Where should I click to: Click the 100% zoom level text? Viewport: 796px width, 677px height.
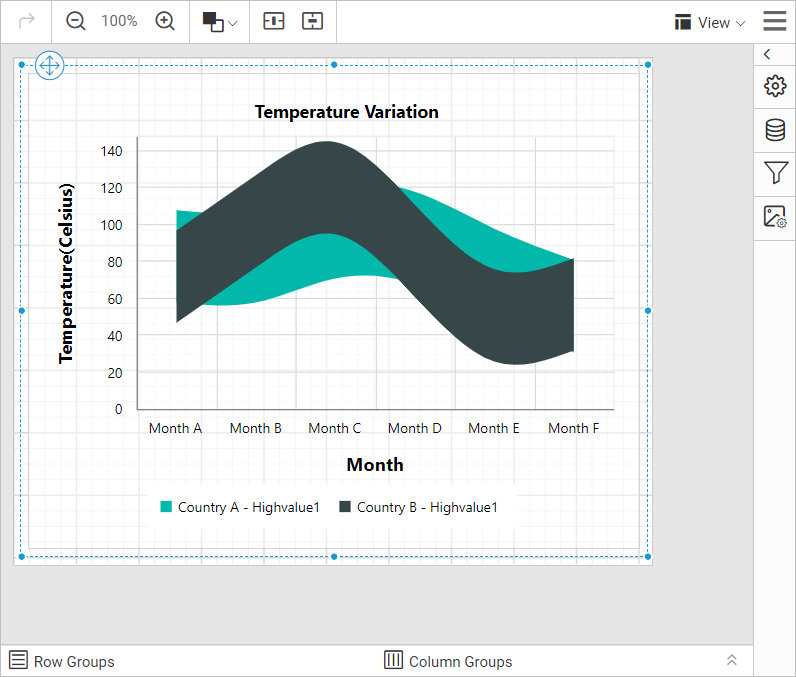[119, 21]
